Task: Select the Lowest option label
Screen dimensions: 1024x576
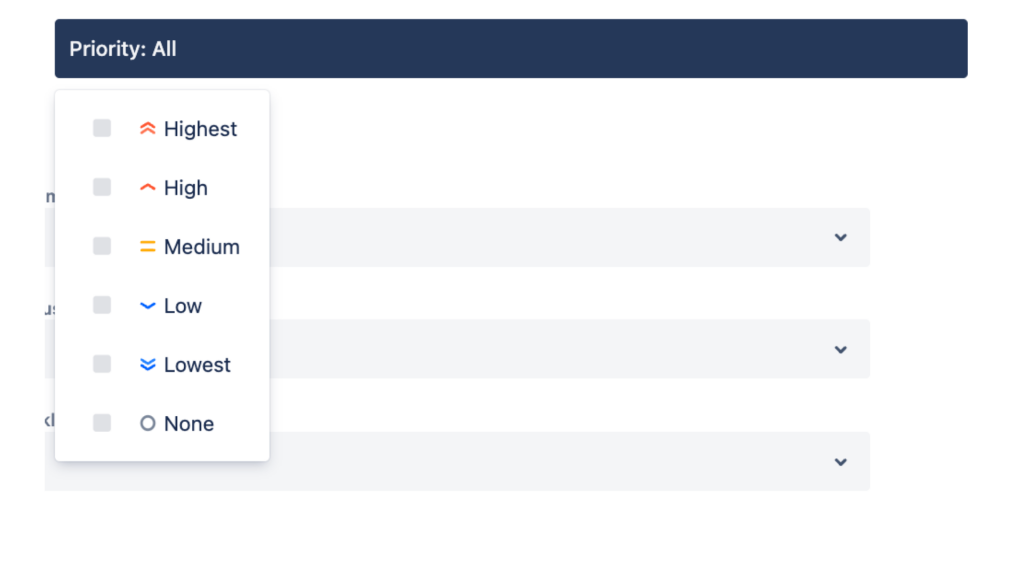Action: coord(197,364)
